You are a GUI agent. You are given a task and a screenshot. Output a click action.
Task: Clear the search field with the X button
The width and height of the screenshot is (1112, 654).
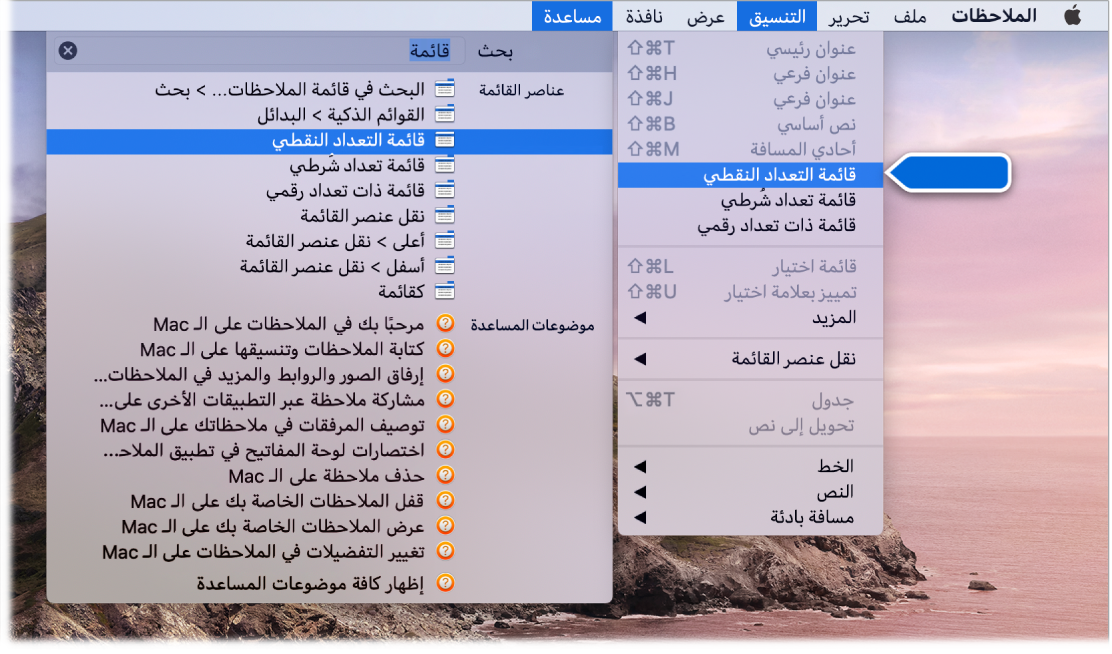point(68,50)
